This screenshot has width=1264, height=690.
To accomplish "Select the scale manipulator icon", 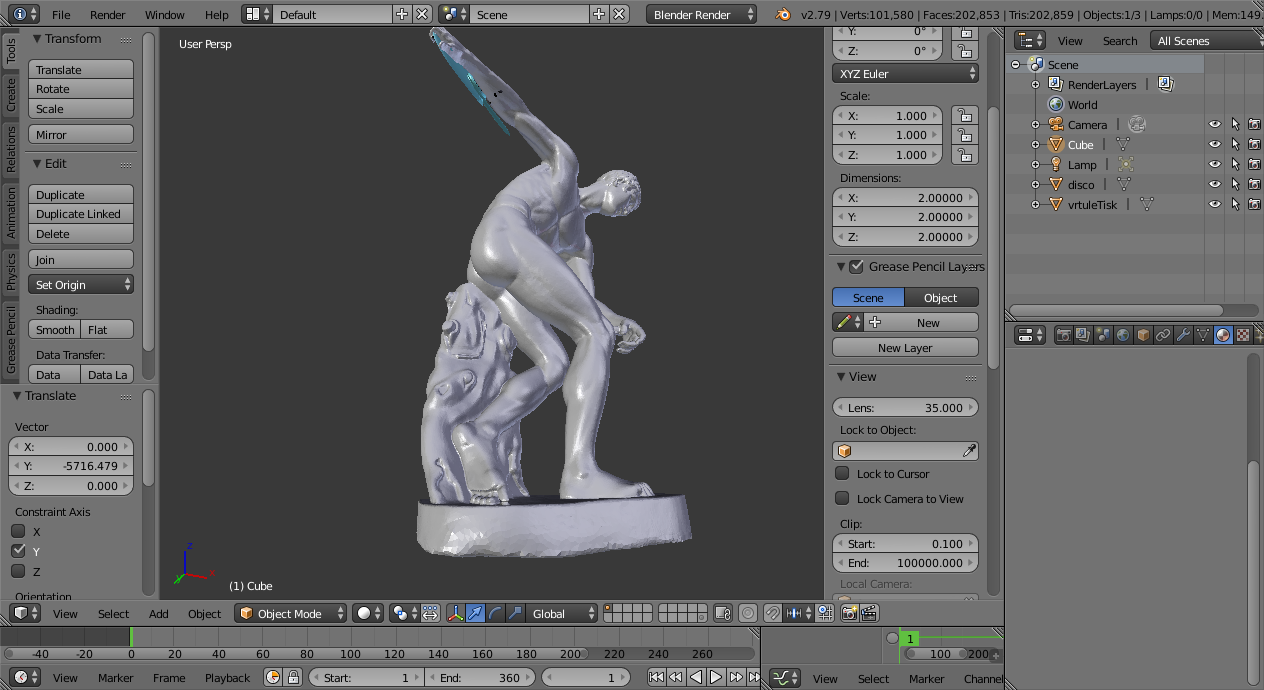I will pos(516,613).
